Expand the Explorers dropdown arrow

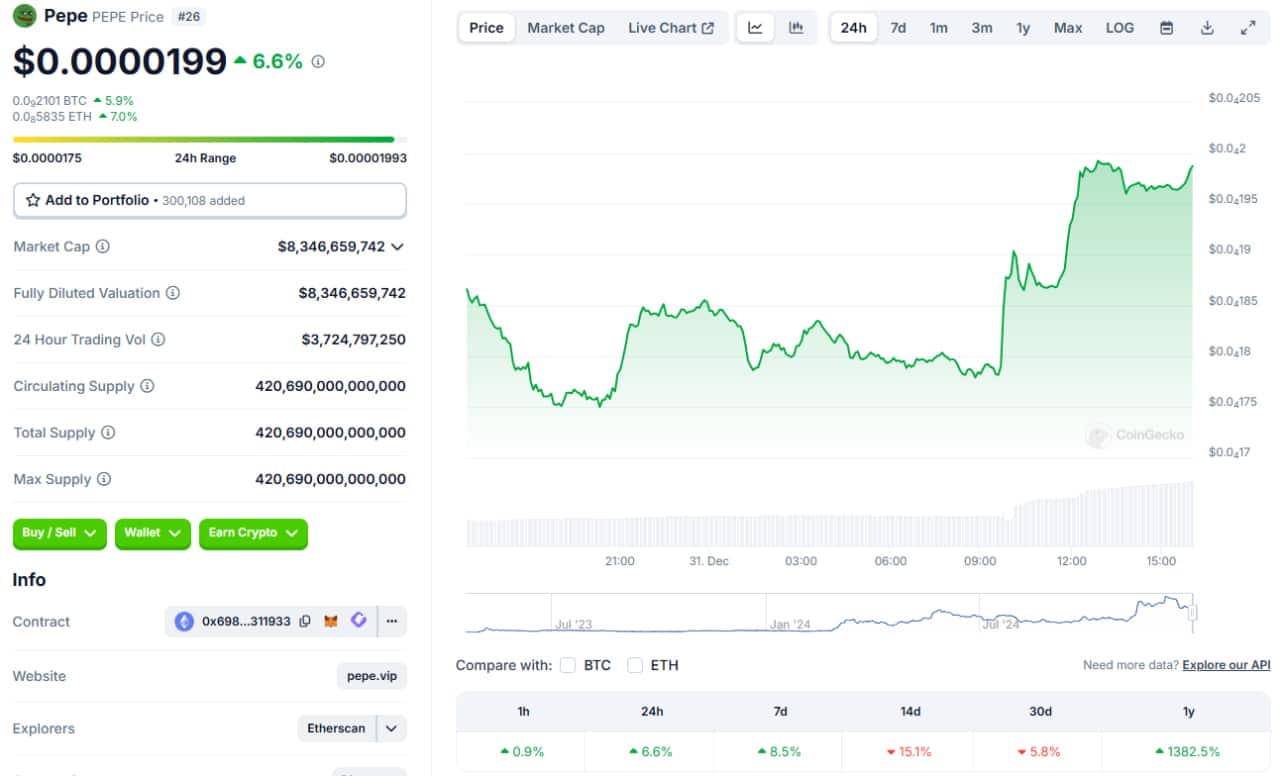pyautogui.click(x=392, y=729)
